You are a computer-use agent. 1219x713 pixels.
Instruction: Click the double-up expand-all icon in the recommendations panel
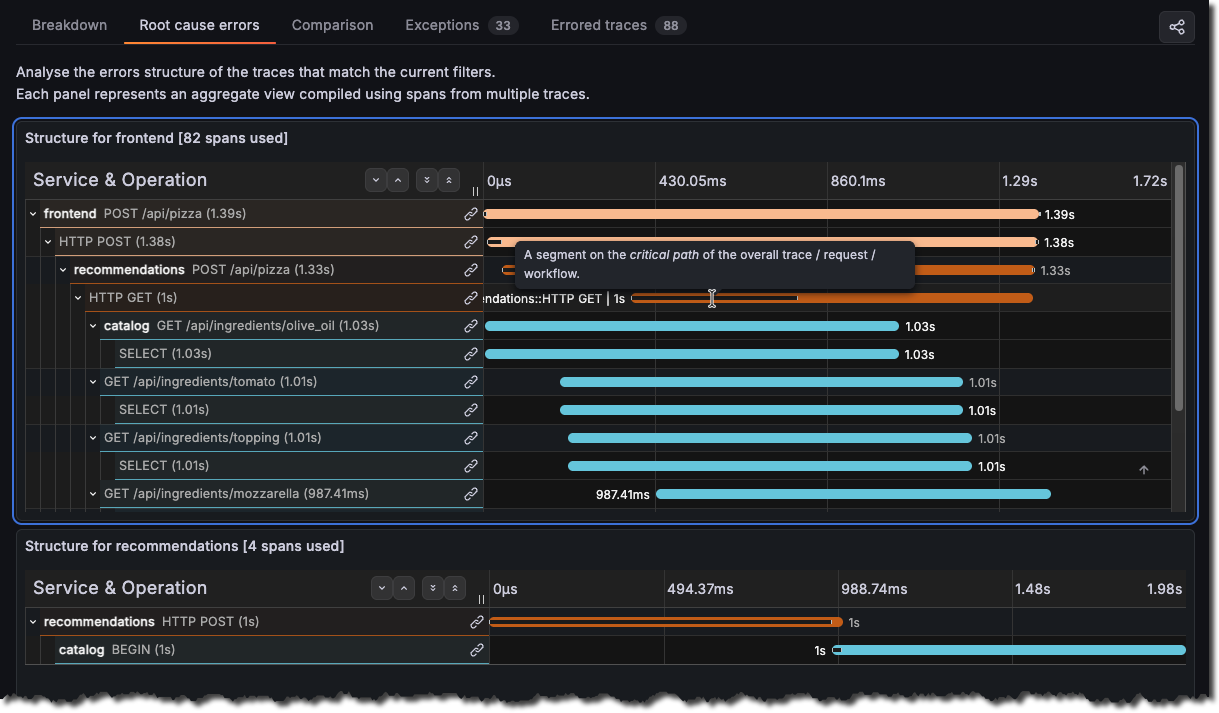pyautogui.click(x=454, y=588)
